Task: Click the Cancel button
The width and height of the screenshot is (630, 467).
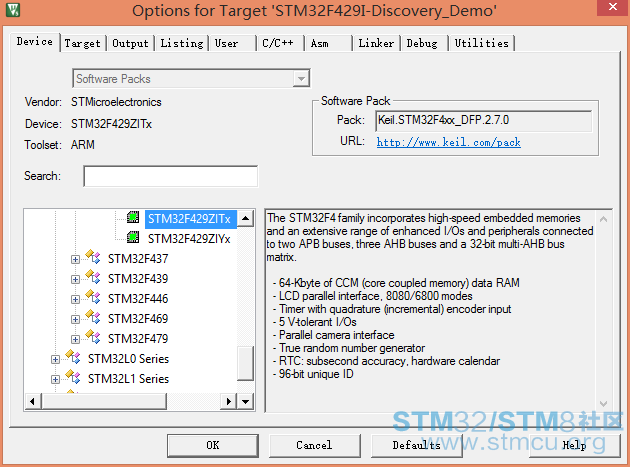Action: (x=314, y=445)
